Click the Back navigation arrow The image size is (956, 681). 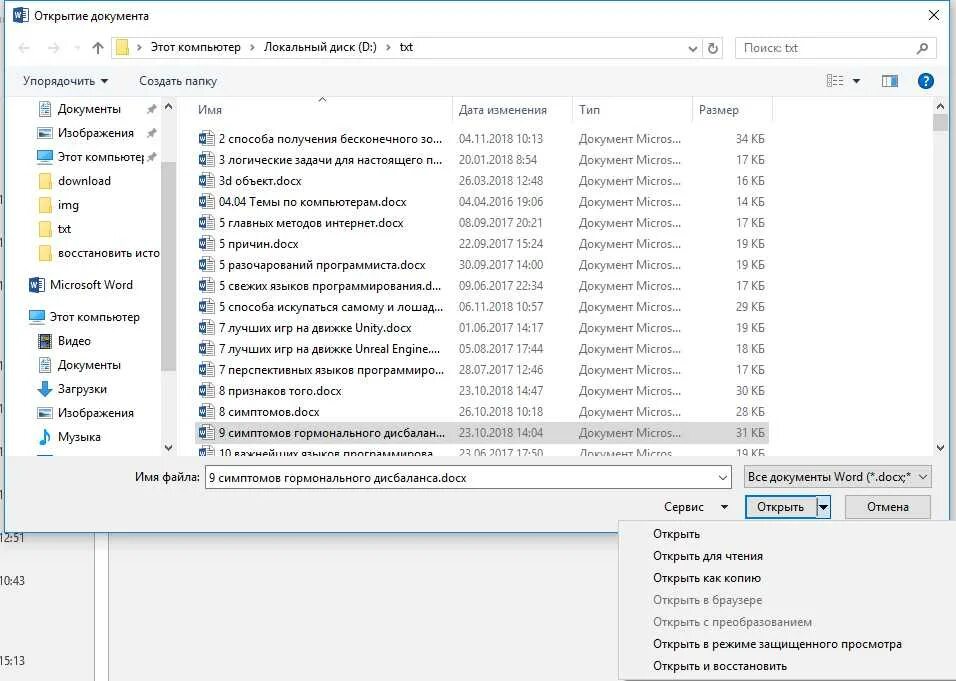(x=24, y=48)
